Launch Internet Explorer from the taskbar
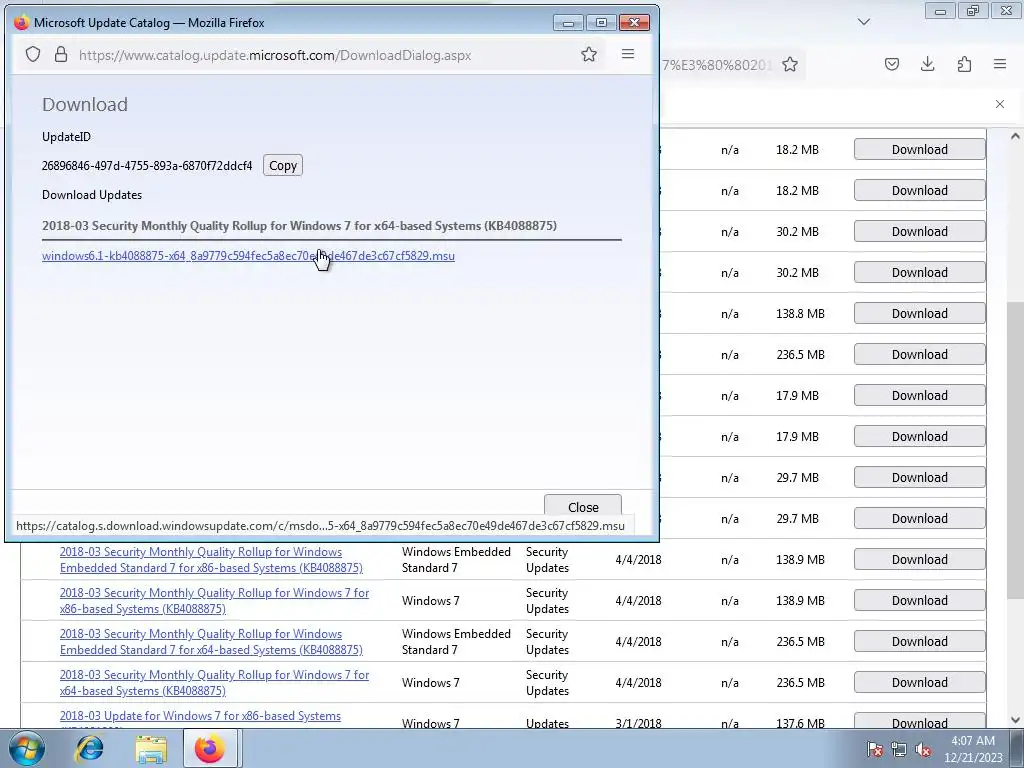The width and height of the screenshot is (1024, 768). point(89,748)
